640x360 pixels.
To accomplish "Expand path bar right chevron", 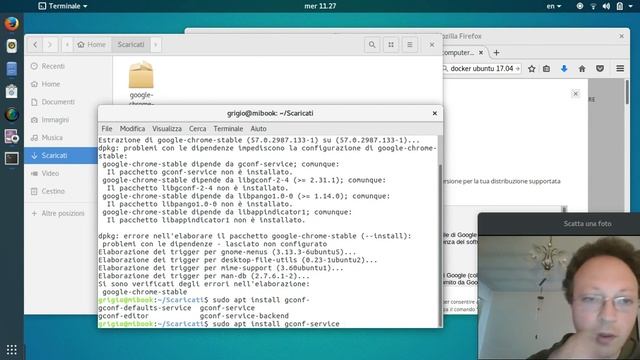I will pyautogui.click(x=156, y=44).
